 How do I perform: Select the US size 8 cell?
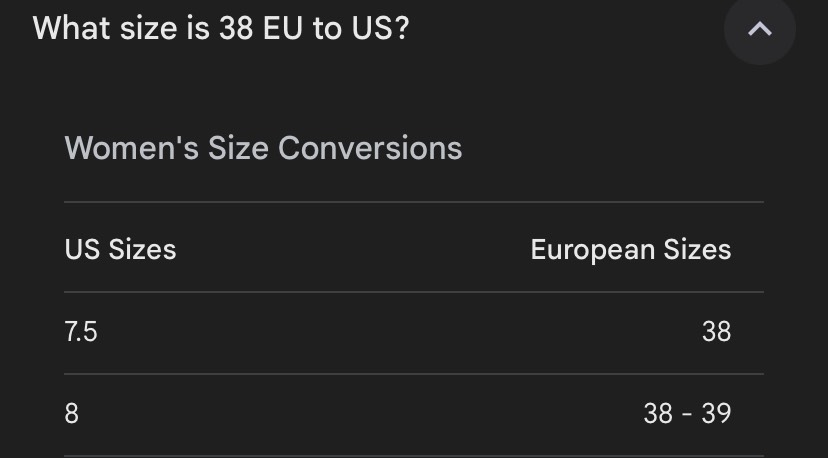click(x=71, y=414)
